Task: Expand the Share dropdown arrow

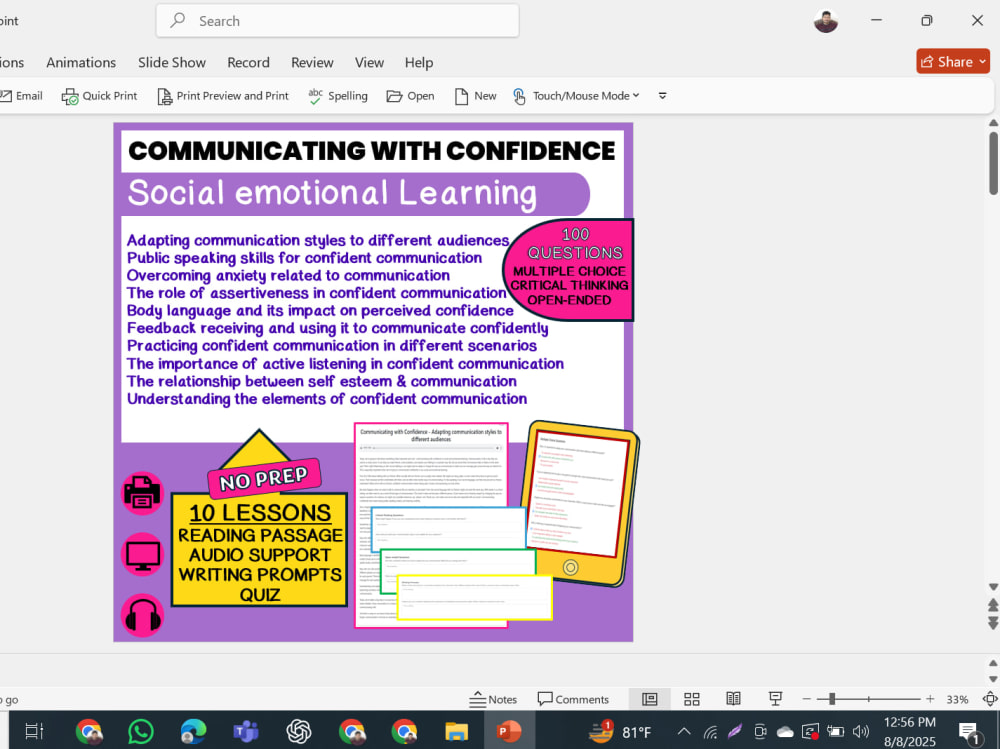Action: coord(983,62)
